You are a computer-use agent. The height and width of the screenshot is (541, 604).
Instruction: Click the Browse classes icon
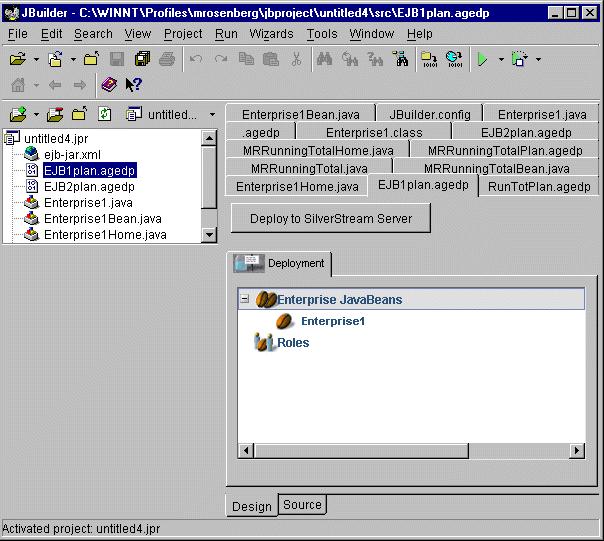pyautogui.click(x=400, y=59)
